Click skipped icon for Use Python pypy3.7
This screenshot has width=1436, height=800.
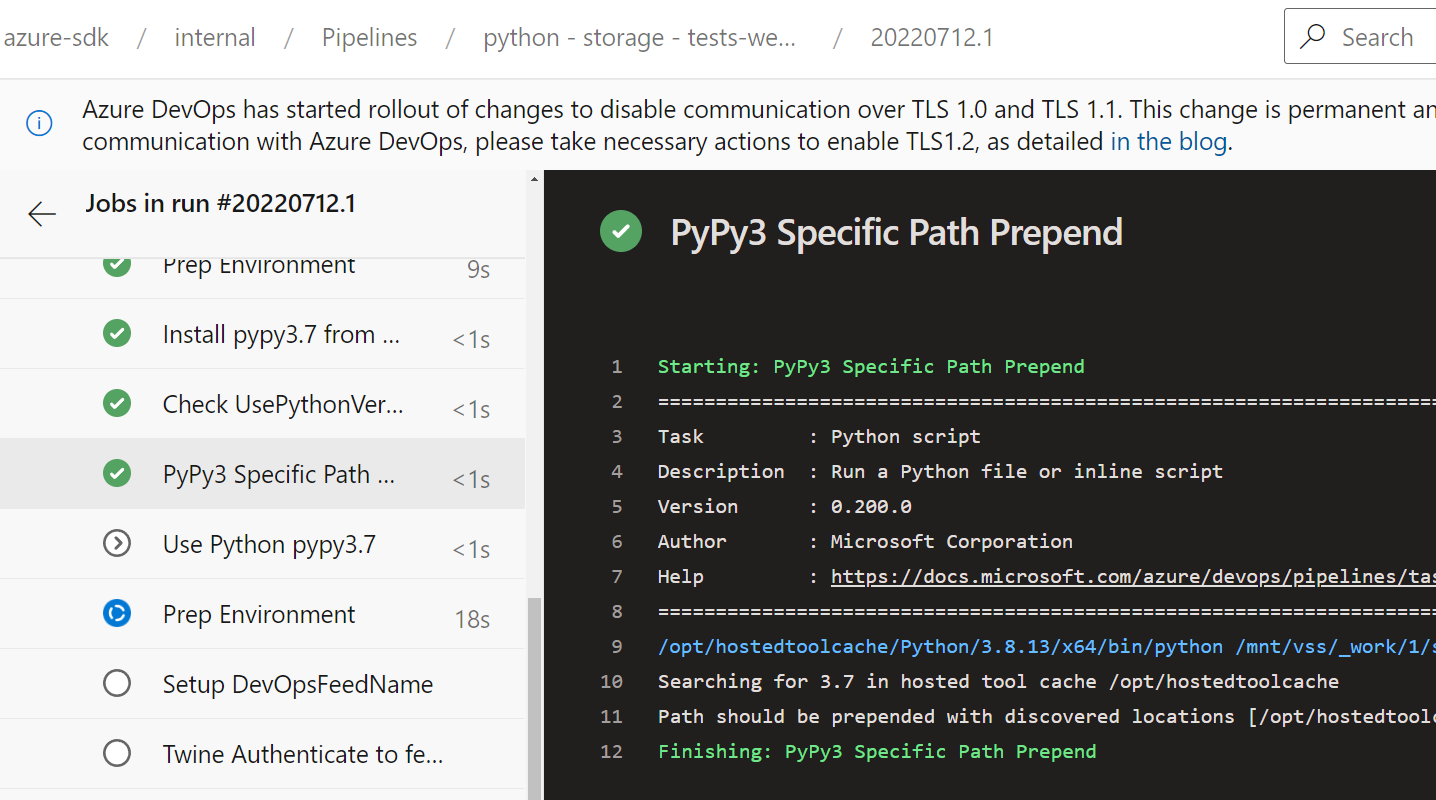[x=117, y=543]
